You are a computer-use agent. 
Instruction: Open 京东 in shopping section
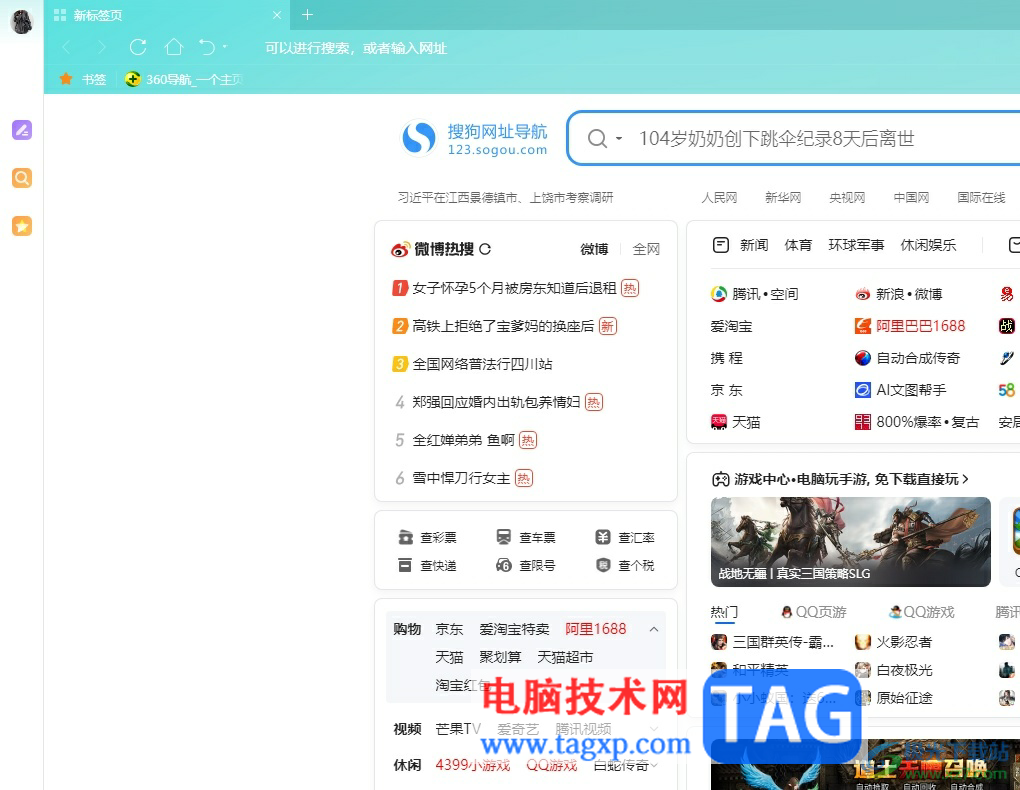449,629
